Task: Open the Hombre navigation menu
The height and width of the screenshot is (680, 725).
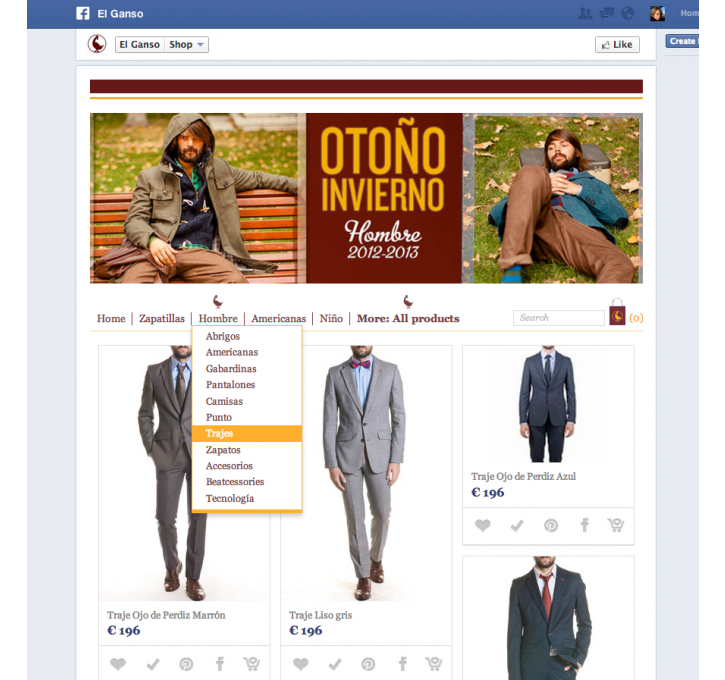Action: point(218,319)
